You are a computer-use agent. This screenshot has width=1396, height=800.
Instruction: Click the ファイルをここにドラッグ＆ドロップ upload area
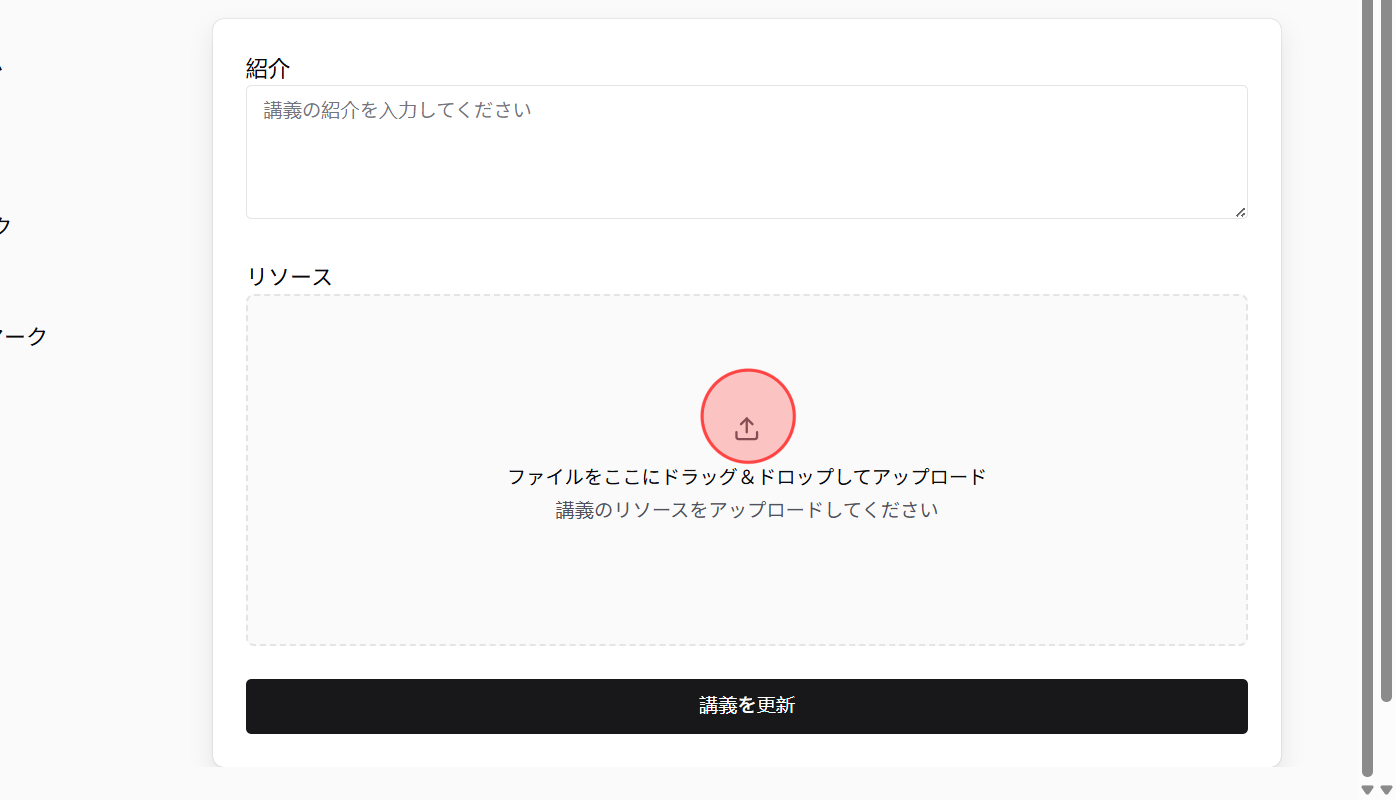pyautogui.click(x=747, y=476)
